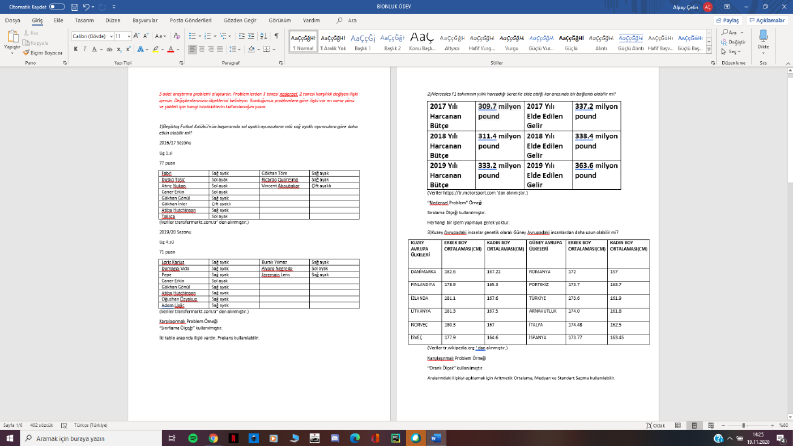Image resolution: width=793 pixels, height=446 pixels.
Task: Apply the yellow text highlight color
Action: click(155, 49)
